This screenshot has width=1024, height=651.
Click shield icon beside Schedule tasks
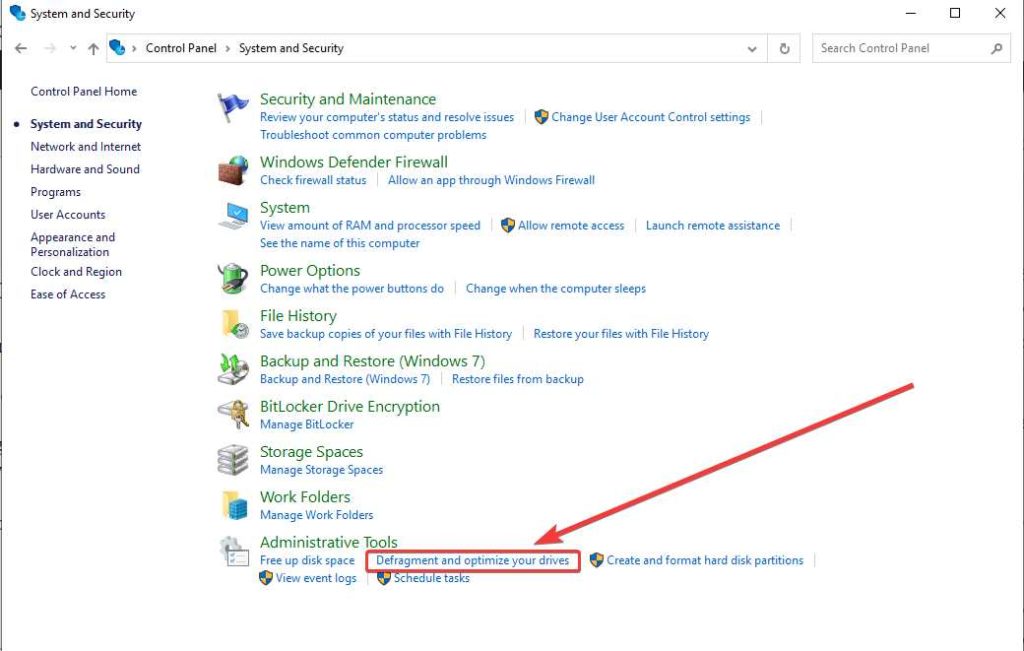point(384,578)
